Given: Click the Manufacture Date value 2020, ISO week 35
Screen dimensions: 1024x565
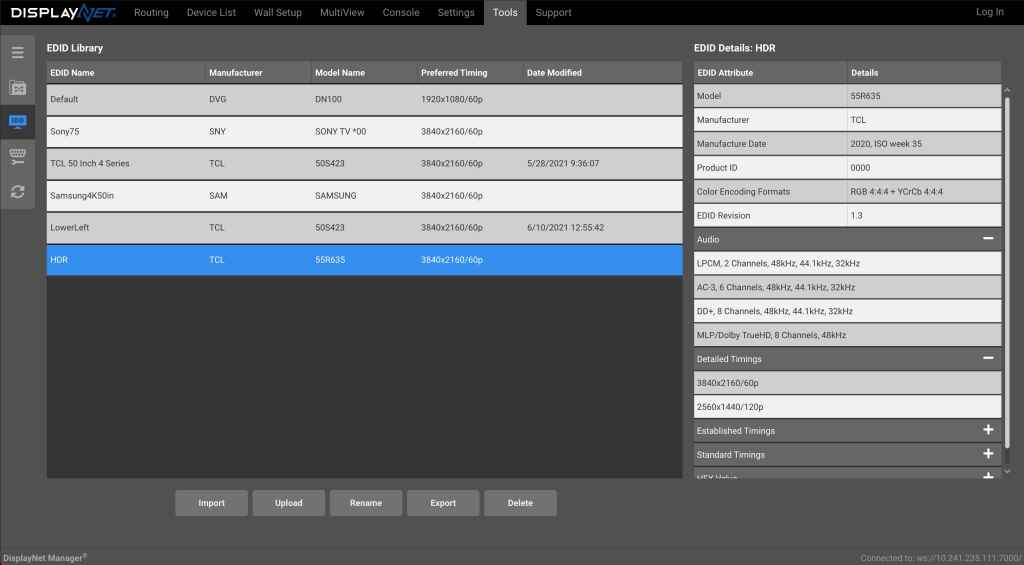Looking at the screenshot, I should [x=886, y=143].
